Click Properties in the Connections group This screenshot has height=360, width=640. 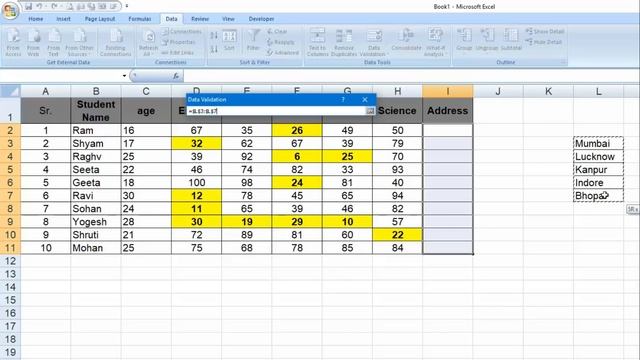[x=179, y=42]
